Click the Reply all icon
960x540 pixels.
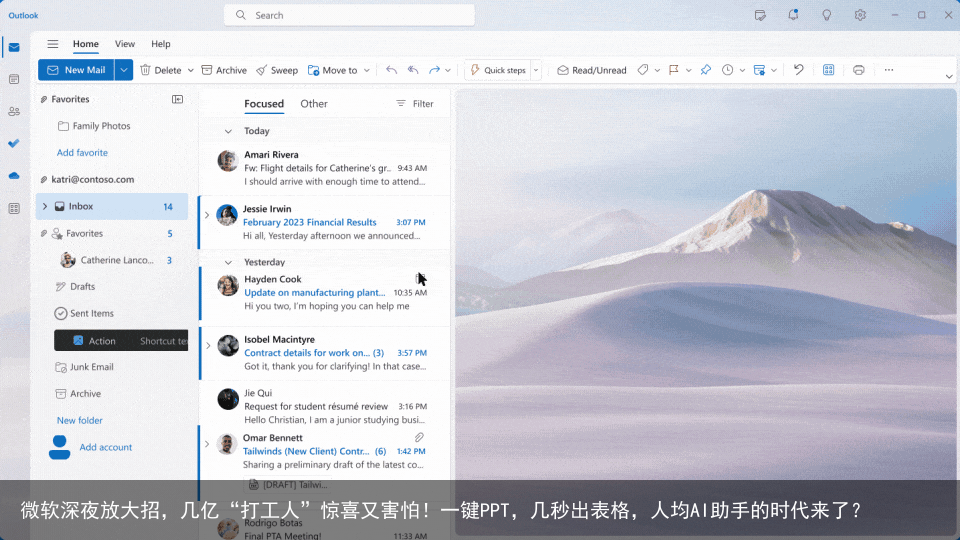pyautogui.click(x=413, y=70)
